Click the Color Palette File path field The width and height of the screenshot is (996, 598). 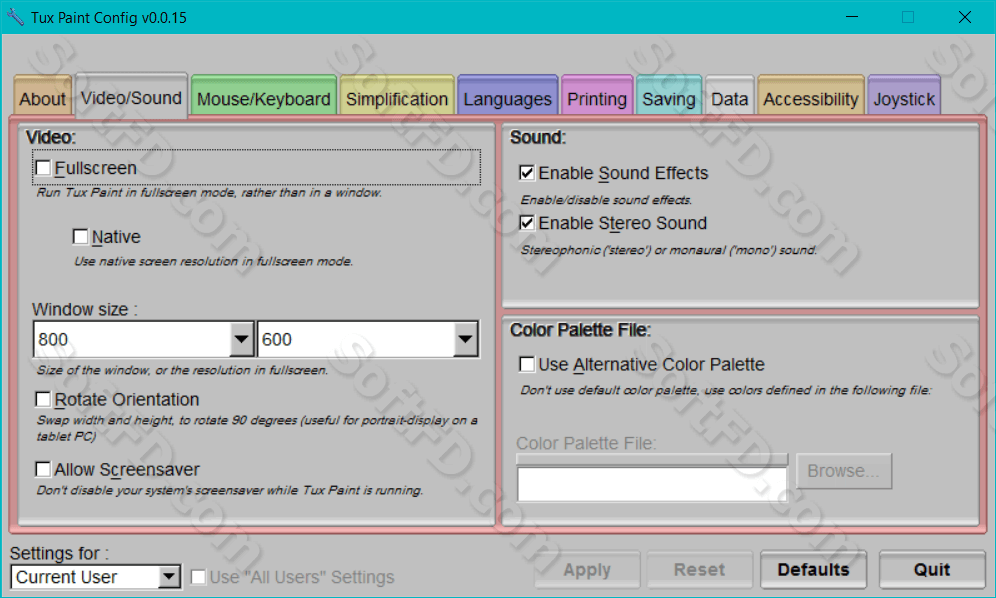coord(652,484)
